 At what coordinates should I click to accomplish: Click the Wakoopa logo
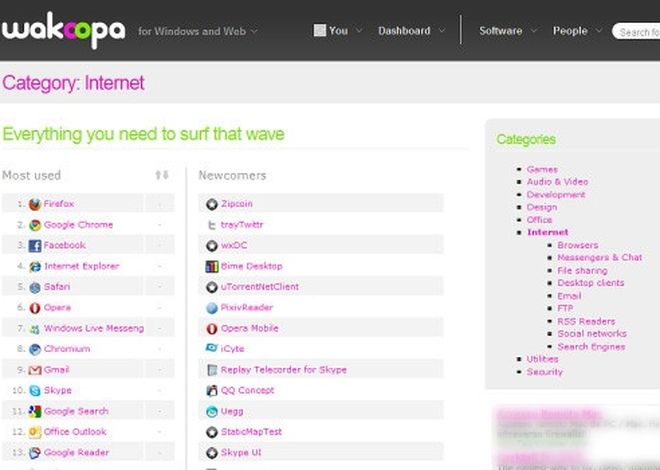click(x=63, y=29)
